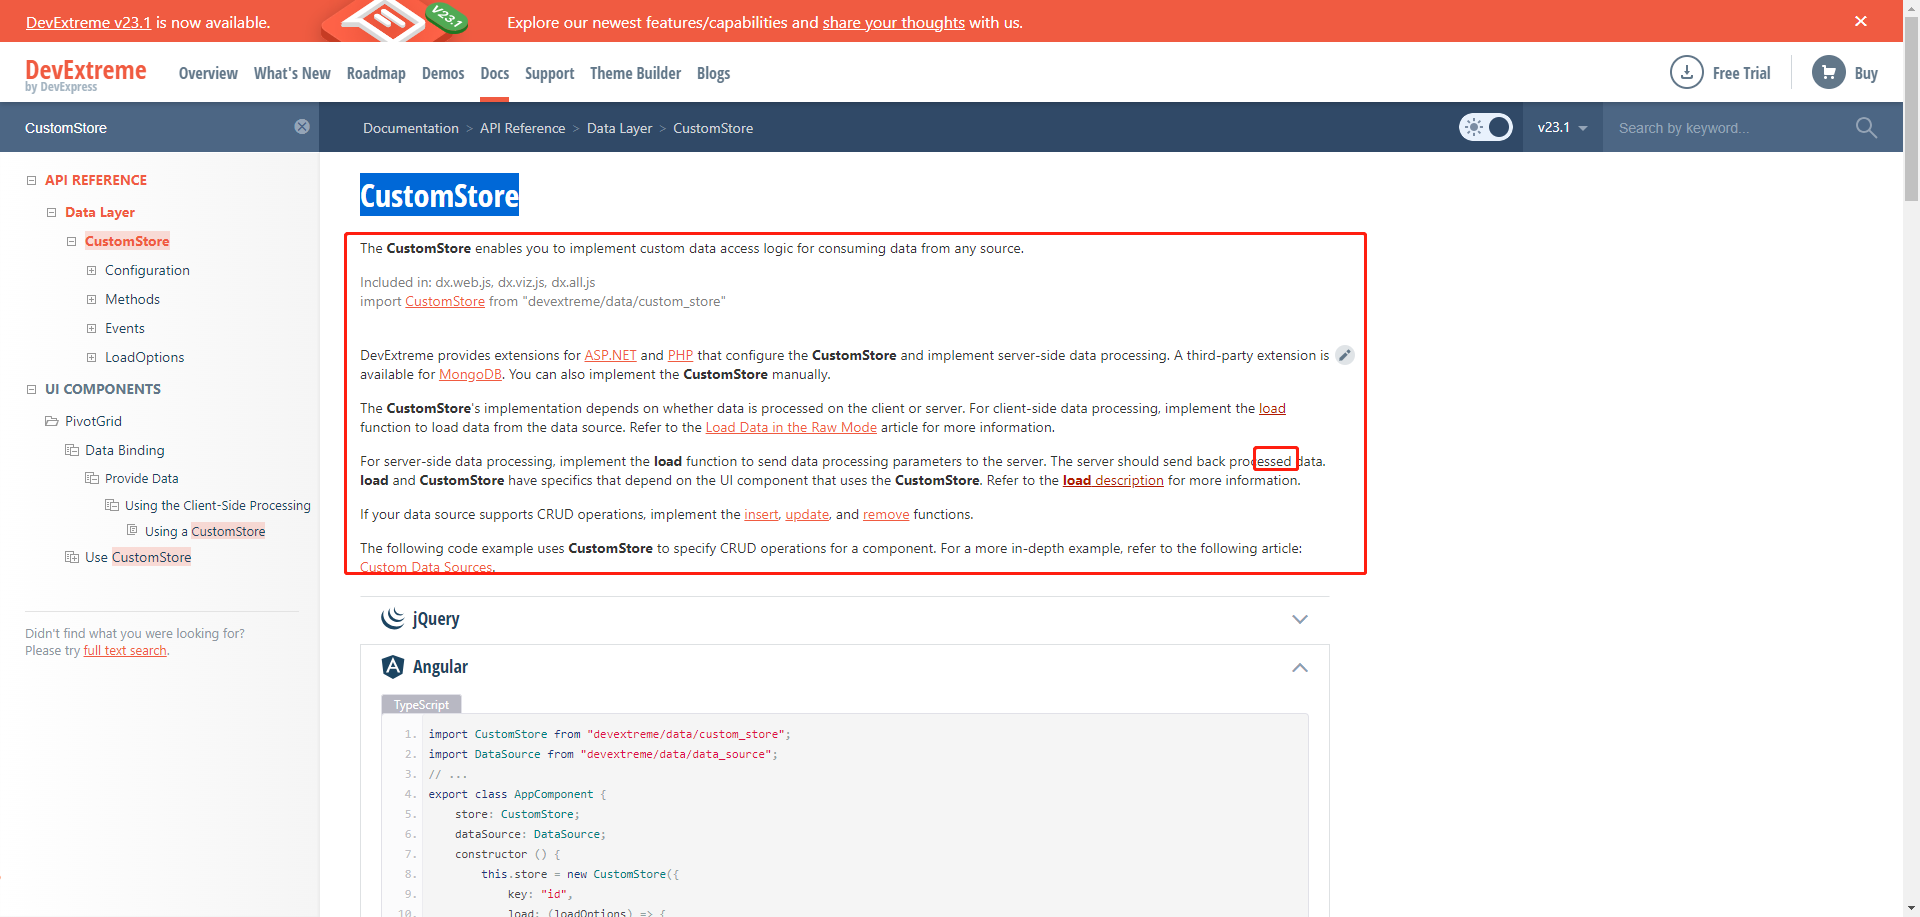Open the Theme Builder menu item

coord(635,73)
